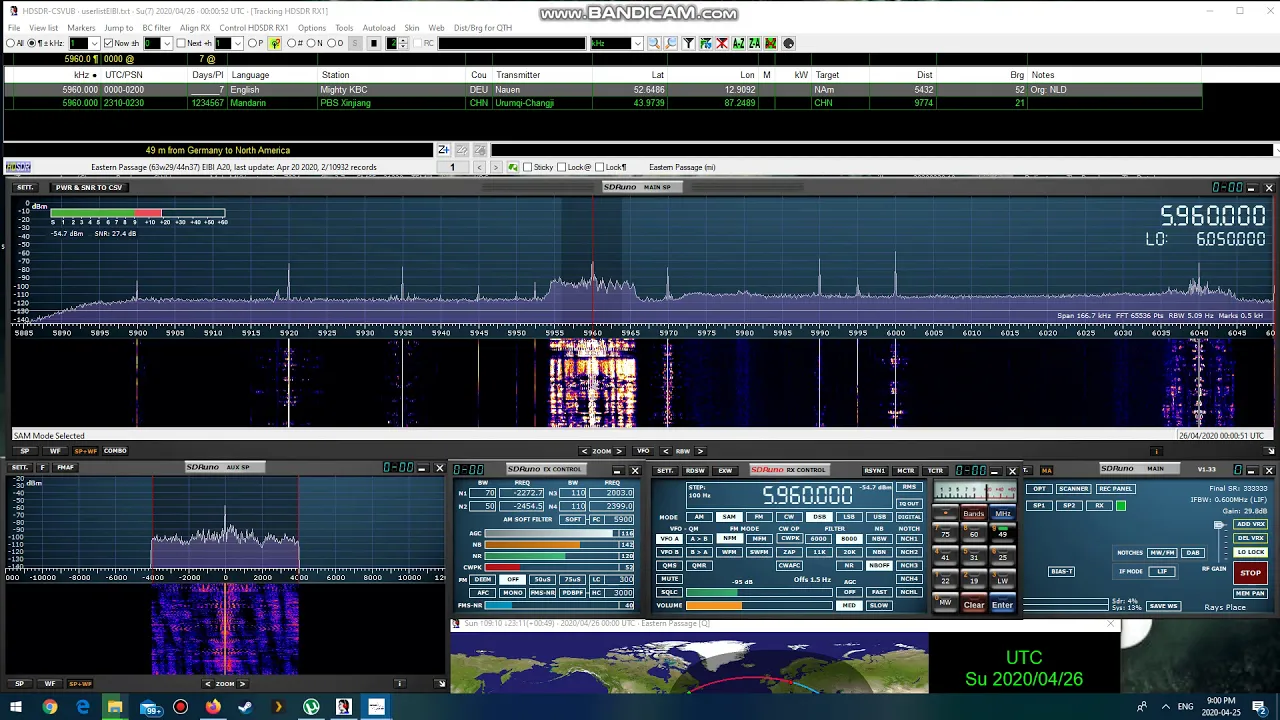Click the second magnifier search icon in toolbar
Screen dimensions: 1280x720
tap(671, 44)
